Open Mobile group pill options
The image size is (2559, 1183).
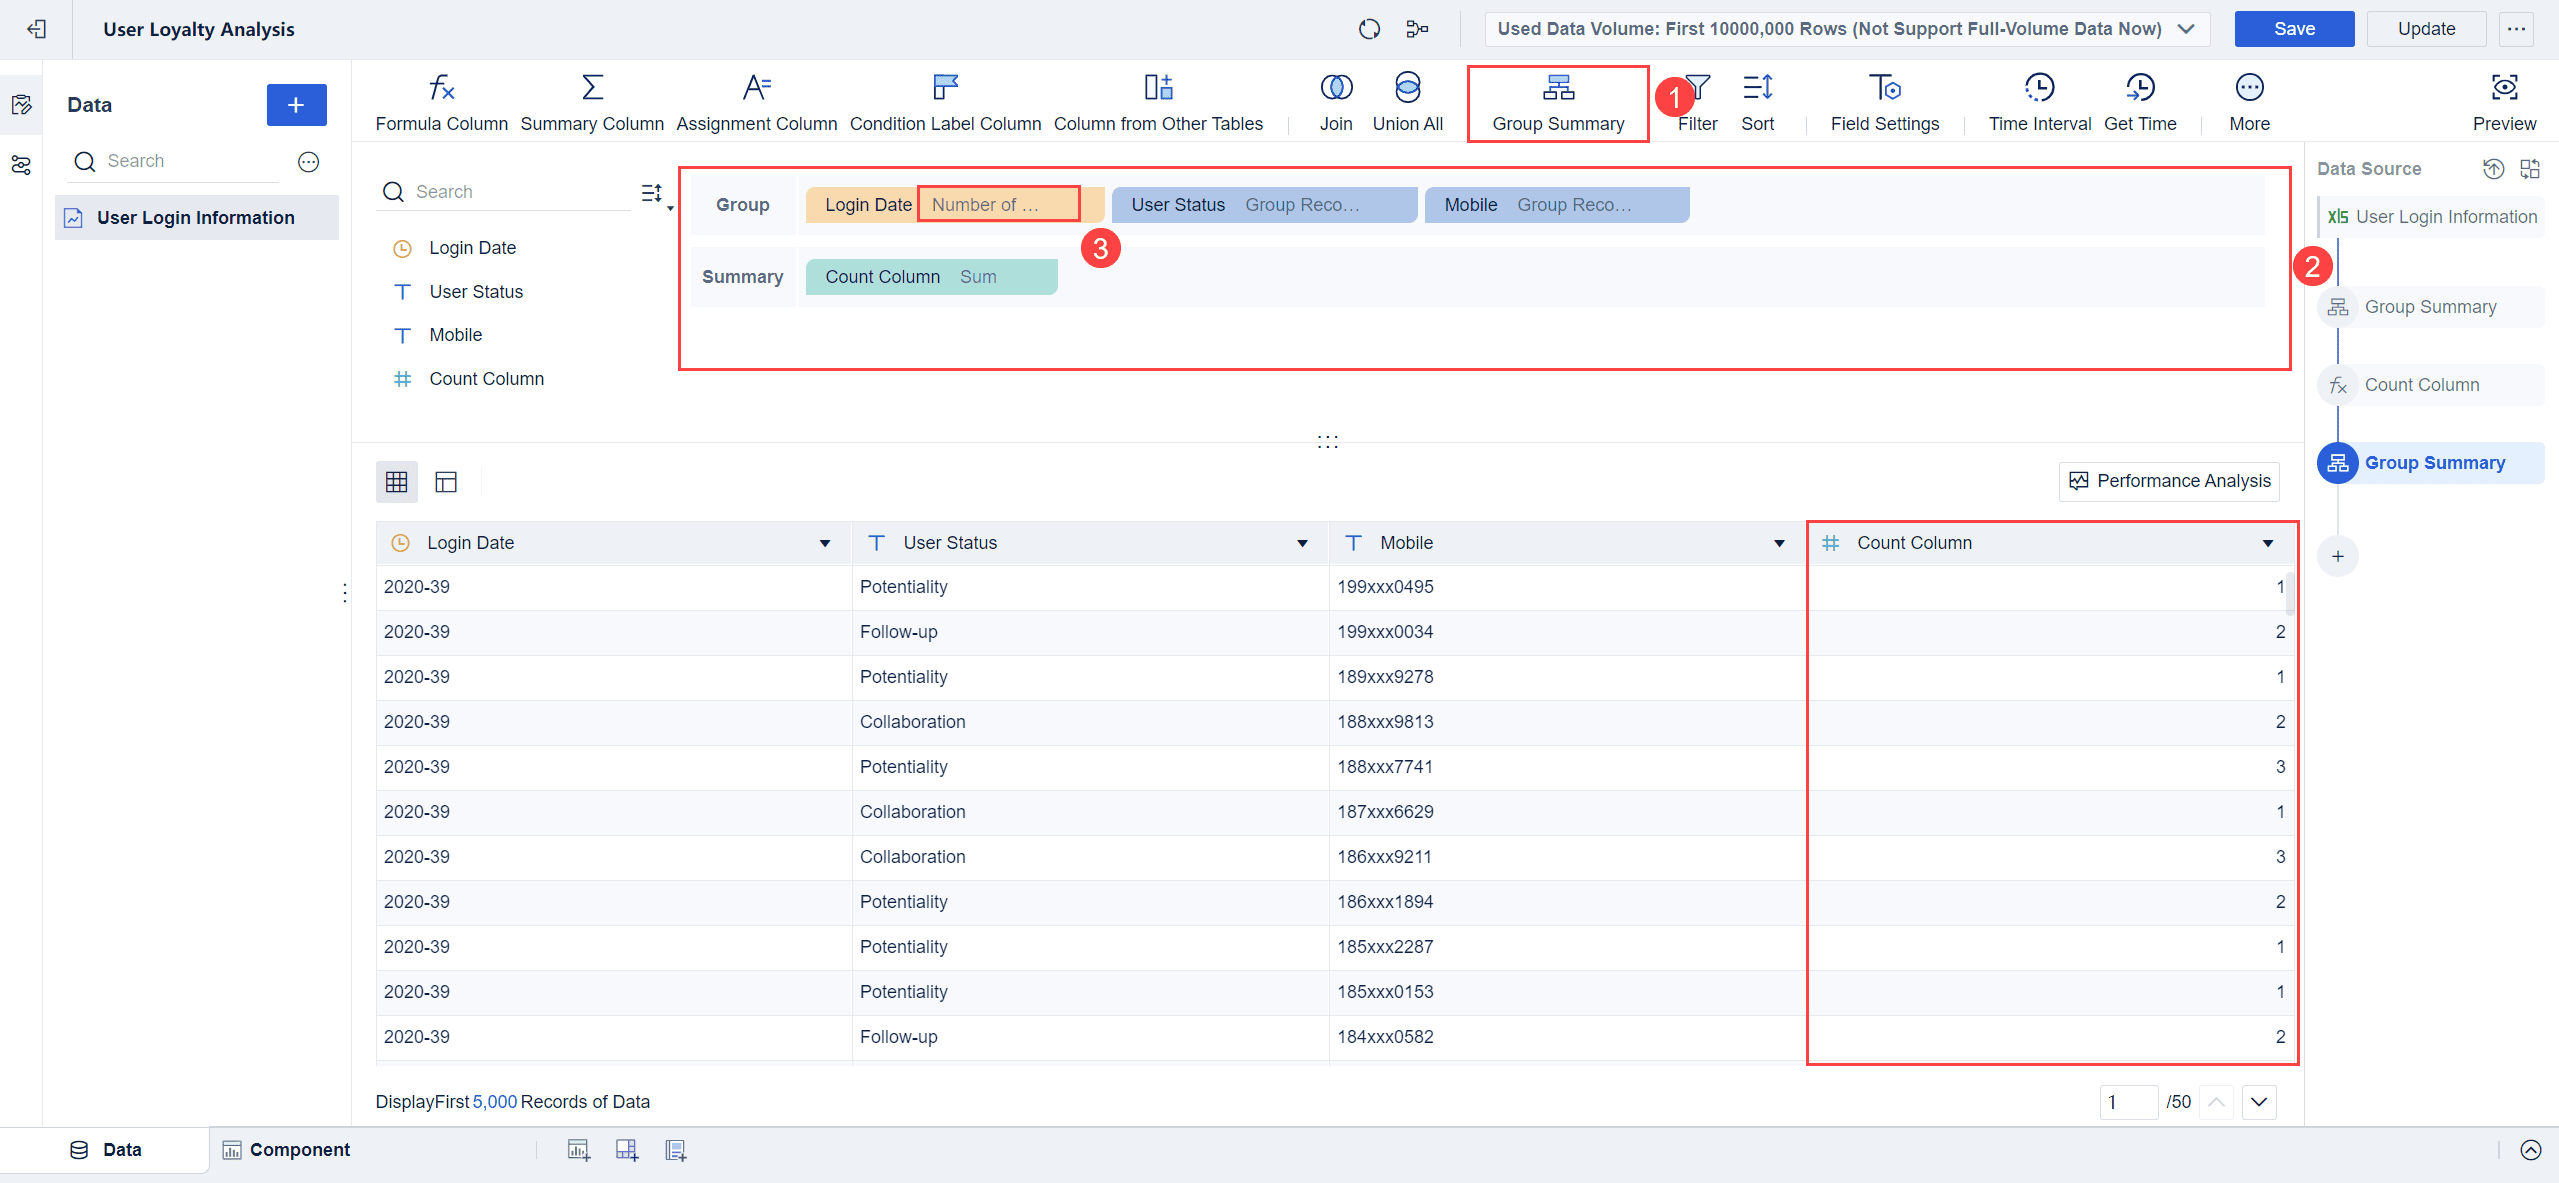(x=1557, y=205)
